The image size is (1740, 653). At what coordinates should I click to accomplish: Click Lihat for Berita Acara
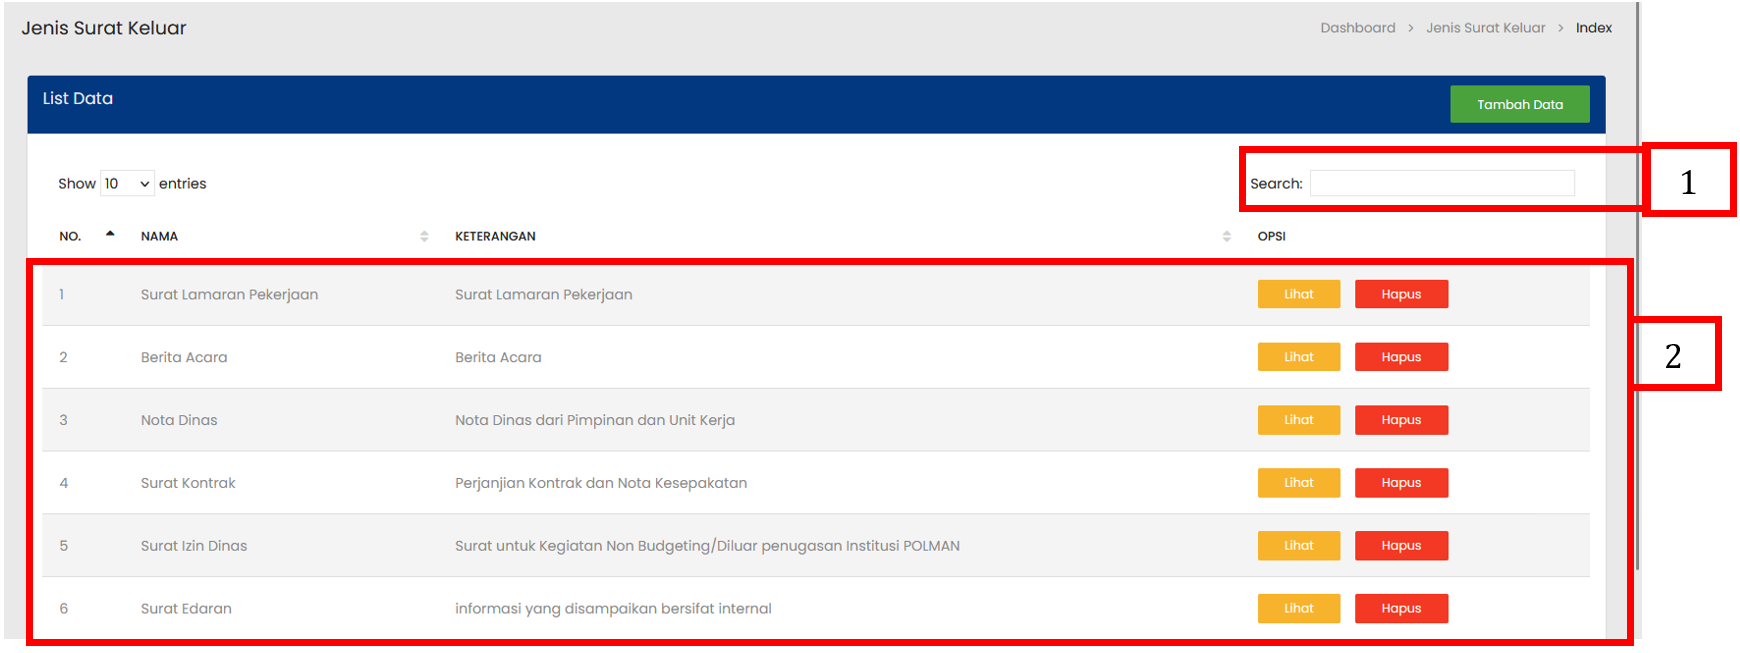[1298, 357]
